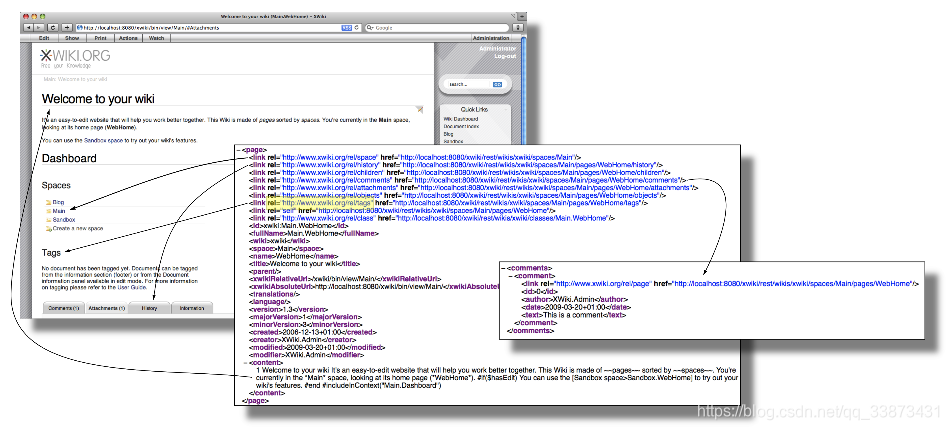Click the 'Welcome to your wiki' heading
Viewport: 949px width, 430px height.
98,98
